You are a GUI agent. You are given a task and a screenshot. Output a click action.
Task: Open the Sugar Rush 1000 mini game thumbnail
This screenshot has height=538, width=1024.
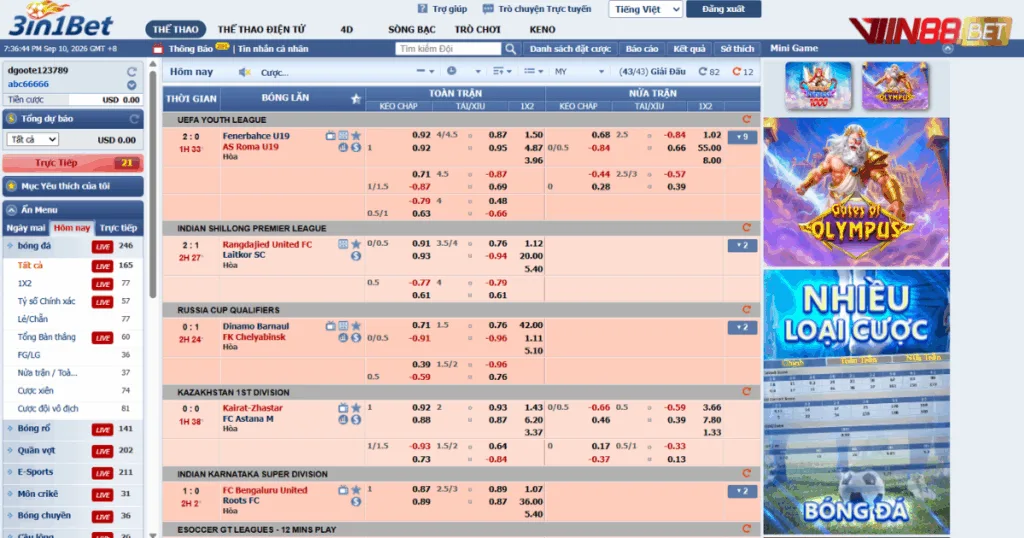818,86
